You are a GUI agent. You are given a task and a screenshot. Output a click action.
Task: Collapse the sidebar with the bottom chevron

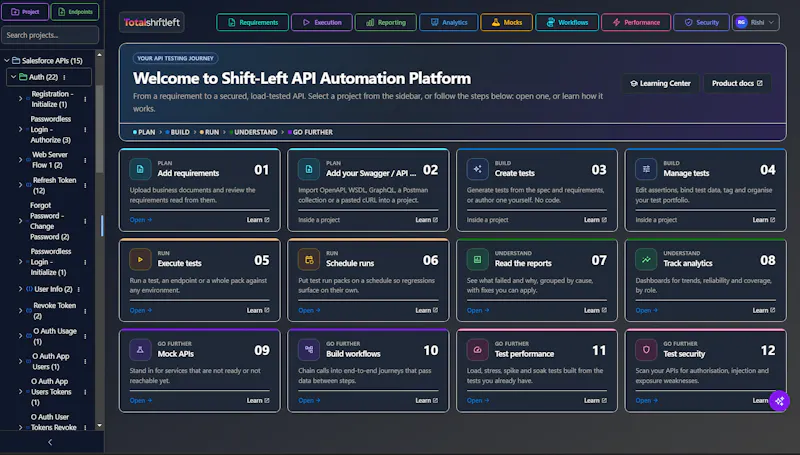pos(50,442)
